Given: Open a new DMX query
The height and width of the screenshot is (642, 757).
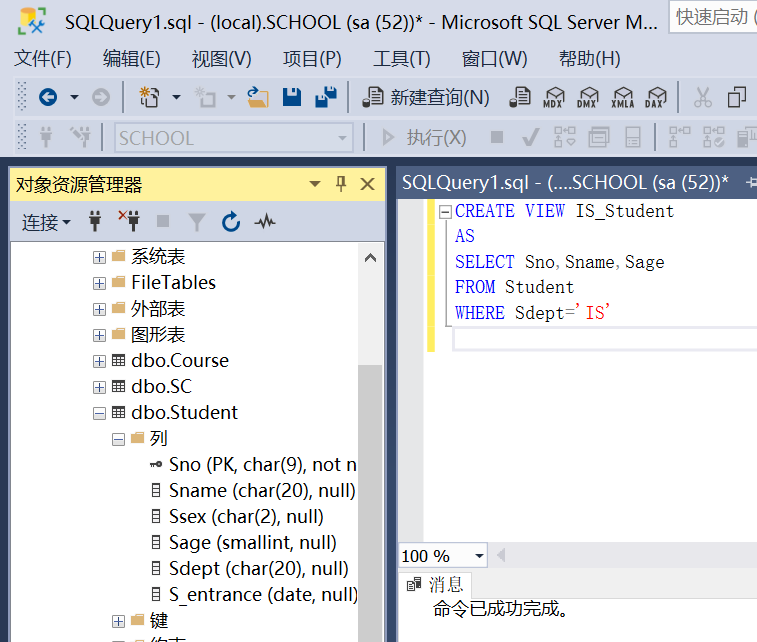Looking at the screenshot, I should 588,97.
